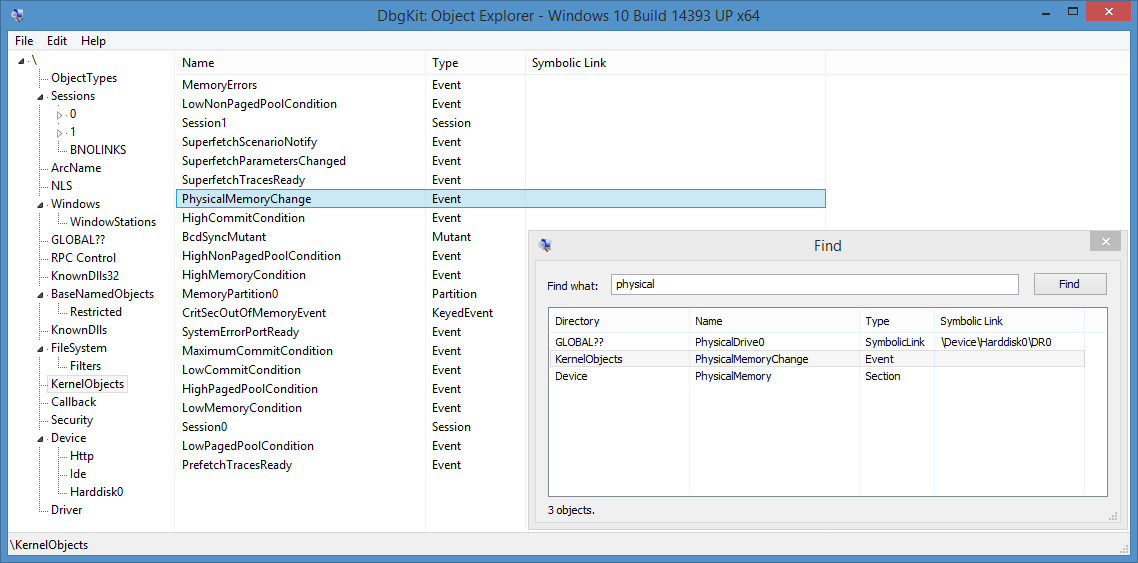
Task: Click main list Symbolic Link column header
Action: point(676,62)
